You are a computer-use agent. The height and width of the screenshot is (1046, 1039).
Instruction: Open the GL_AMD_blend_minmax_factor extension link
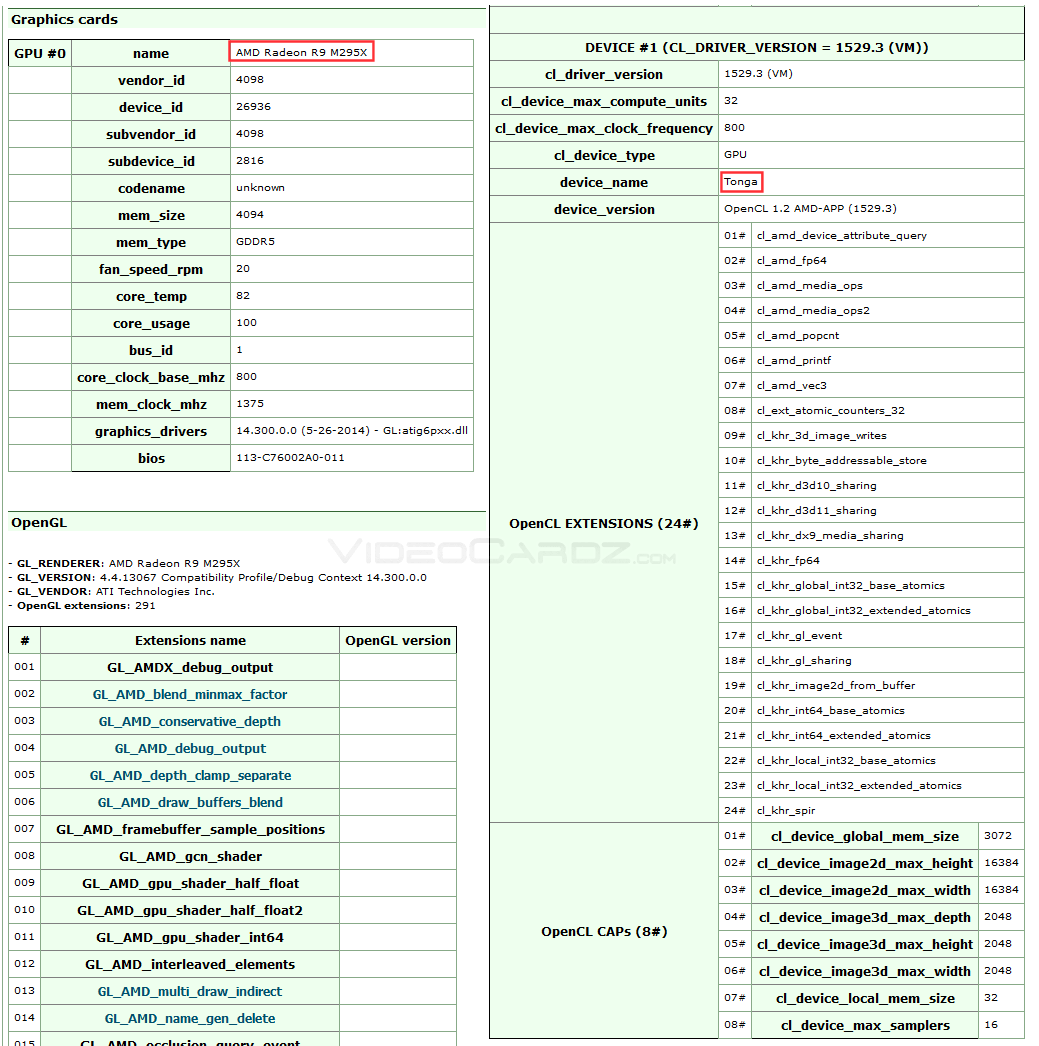(190, 694)
